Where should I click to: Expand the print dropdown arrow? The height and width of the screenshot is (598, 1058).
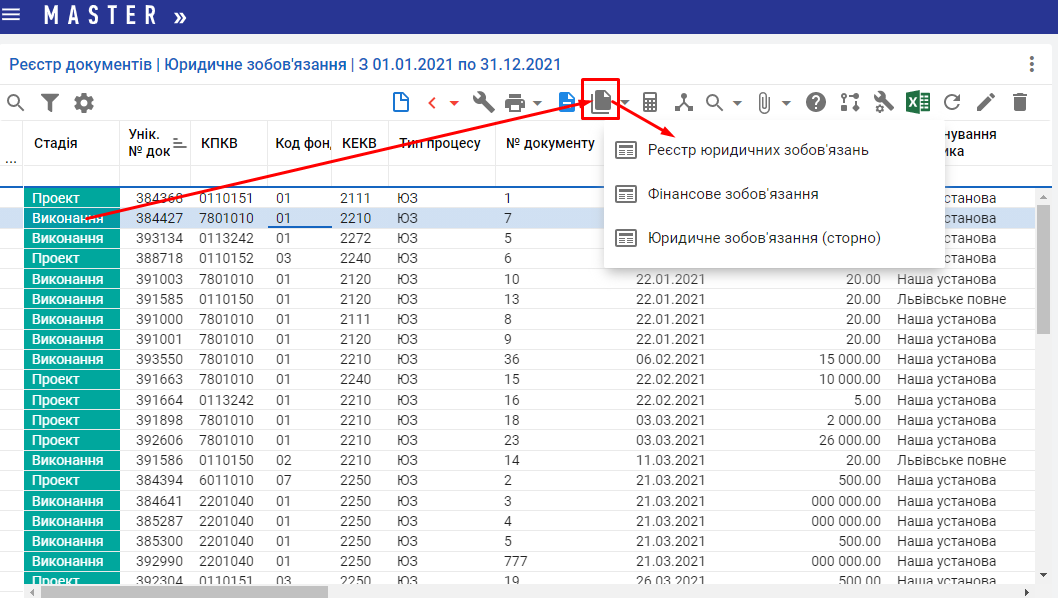pyautogui.click(x=537, y=103)
